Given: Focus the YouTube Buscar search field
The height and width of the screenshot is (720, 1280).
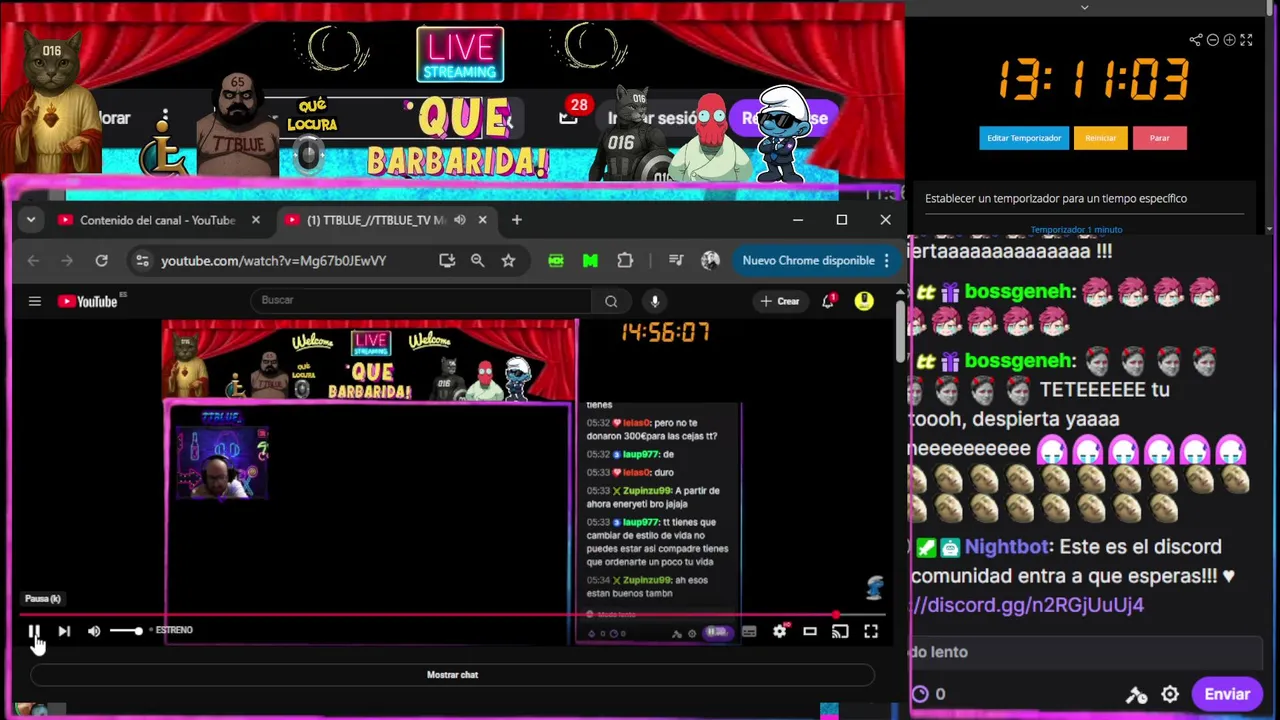Looking at the screenshot, I should 420,300.
